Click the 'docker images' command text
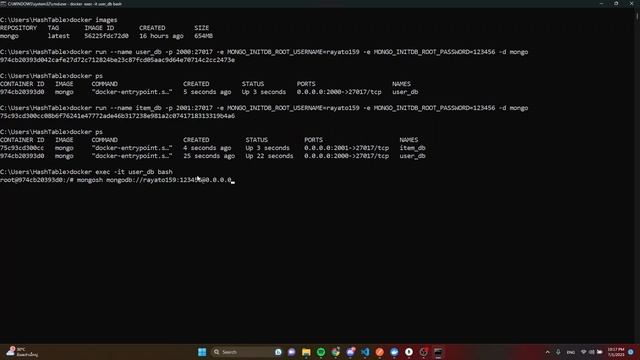 click(x=93, y=20)
